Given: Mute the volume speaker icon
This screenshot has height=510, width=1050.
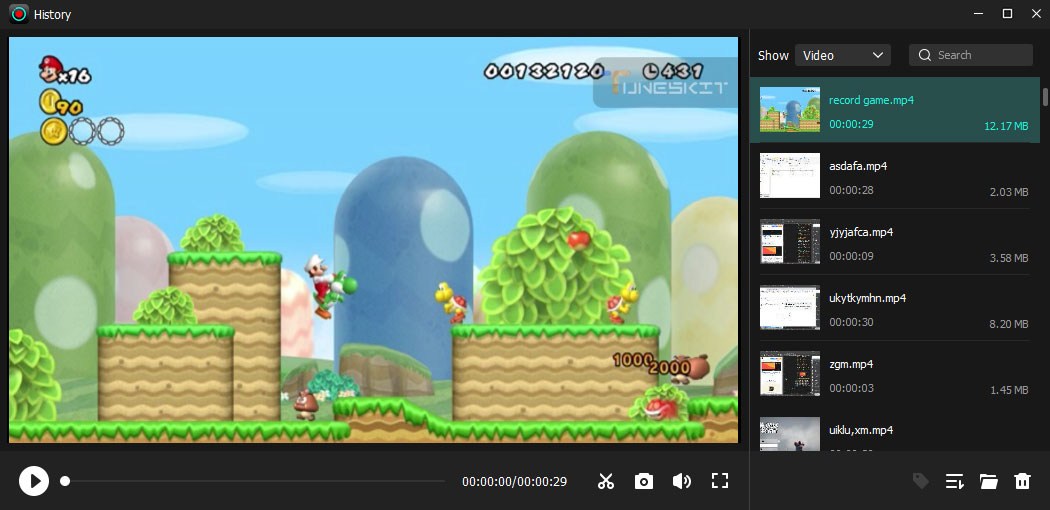Looking at the screenshot, I should (682, 481).
